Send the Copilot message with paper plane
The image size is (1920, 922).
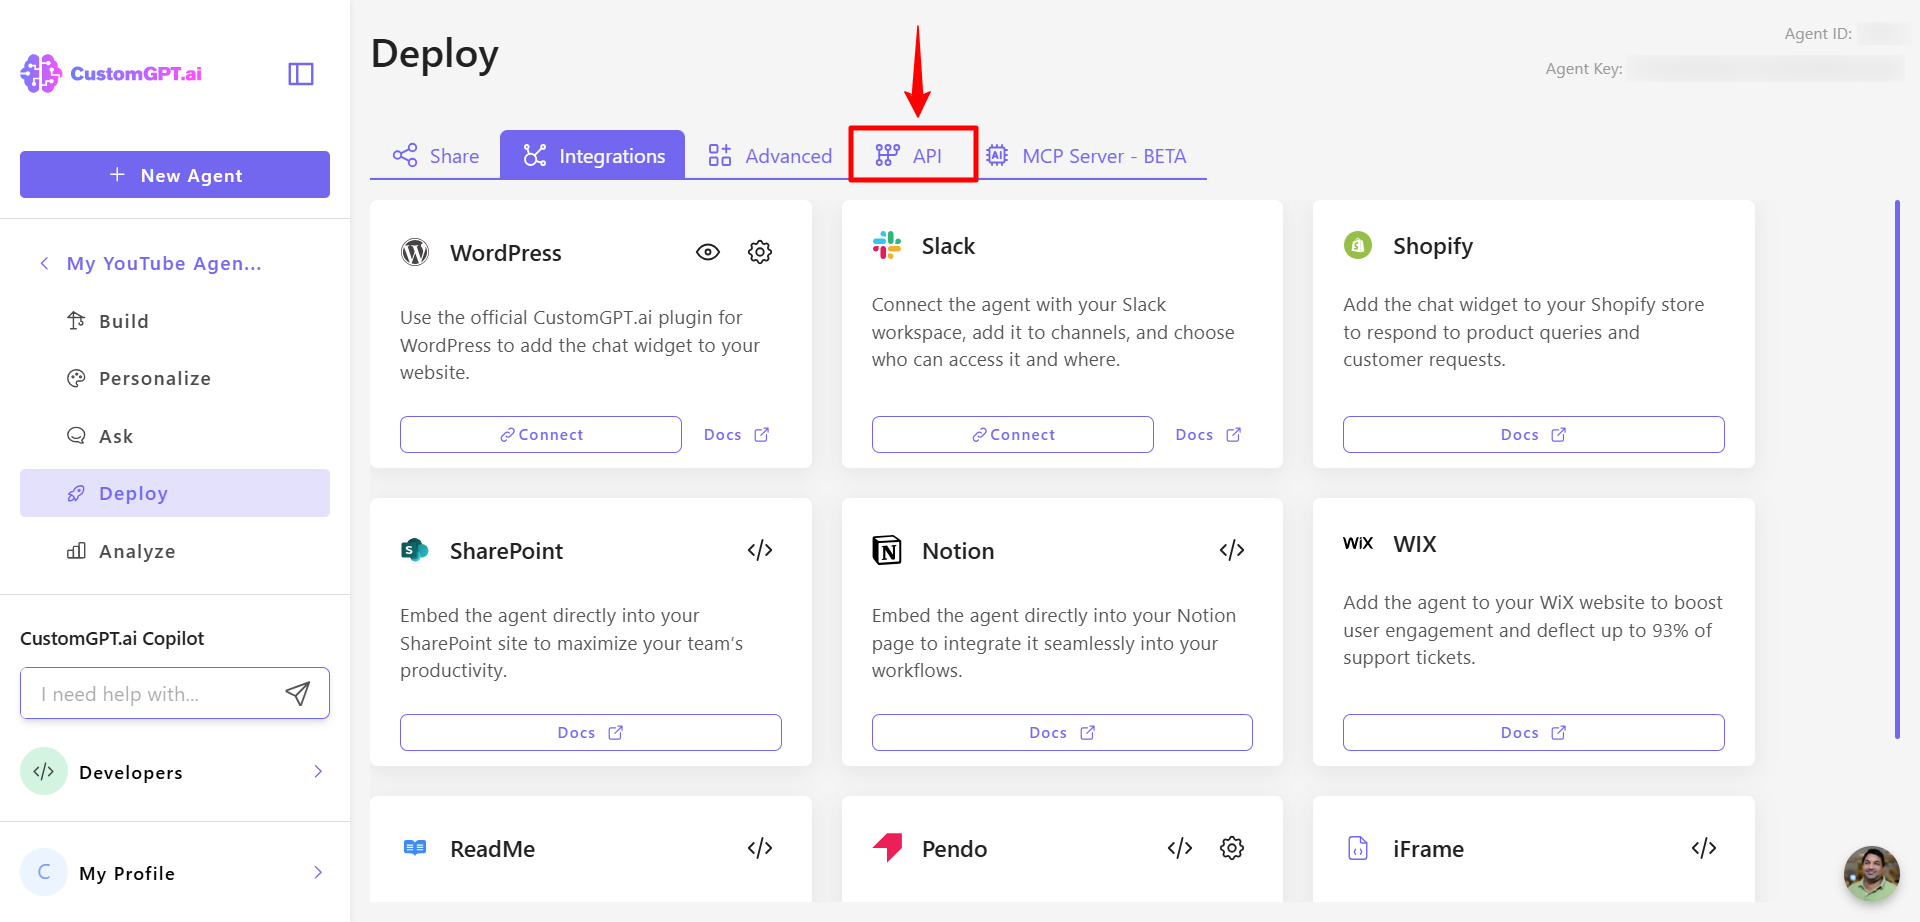click(298, 694)
